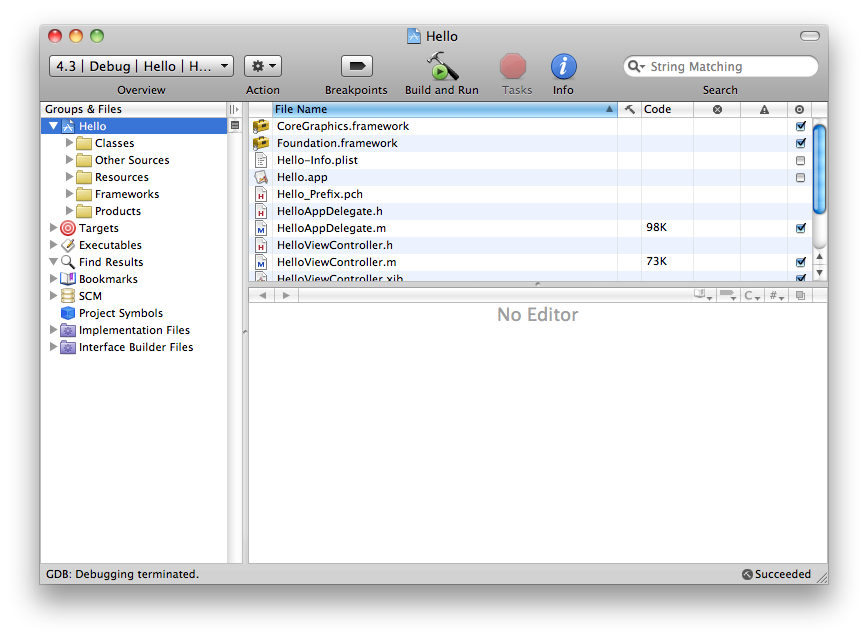Expand the Resources folder
This screenshot has width=868, height=639.
pos(69,177)
